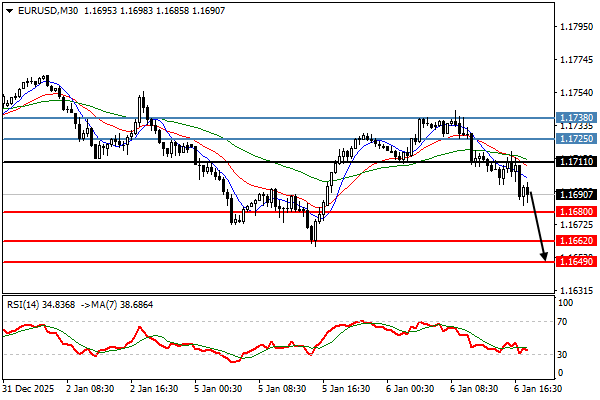Click the 1.16907 current price label
Image resolution: width=600 pixels, height=400 pixels.
pos(574,194)
